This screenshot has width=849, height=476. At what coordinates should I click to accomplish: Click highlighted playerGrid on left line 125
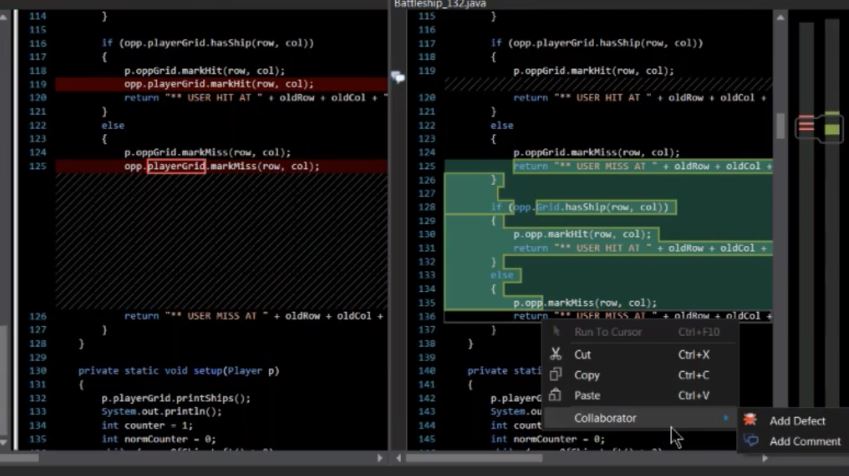tap(176, 166)
